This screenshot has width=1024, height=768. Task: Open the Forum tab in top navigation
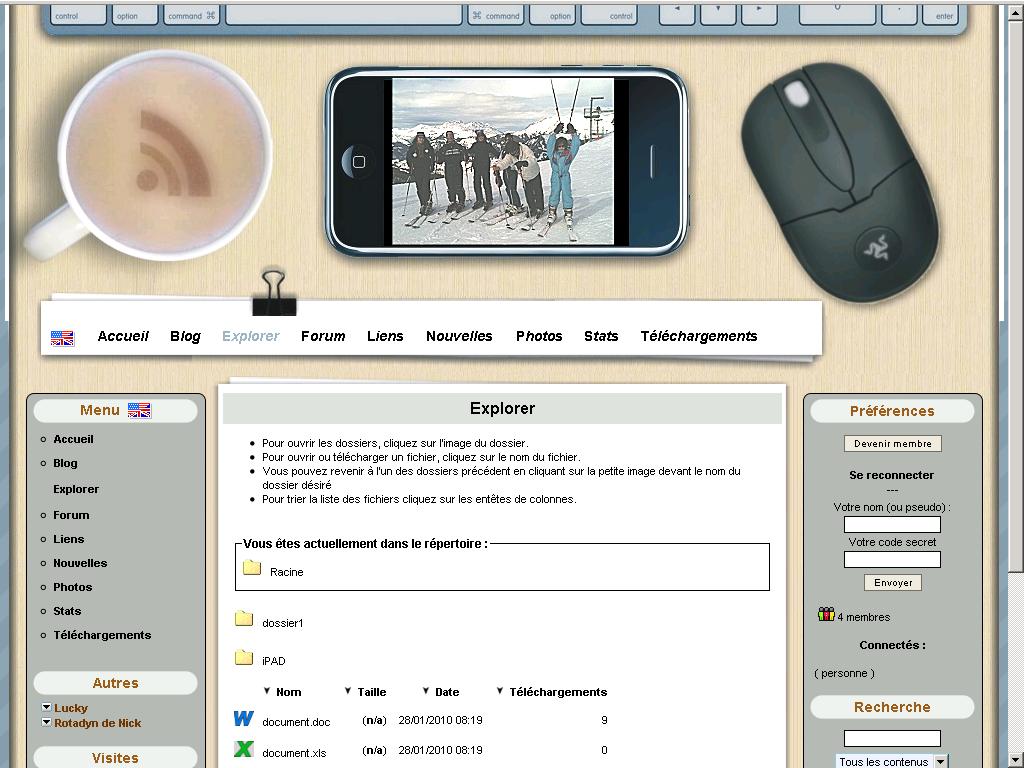tap(323, 336)
